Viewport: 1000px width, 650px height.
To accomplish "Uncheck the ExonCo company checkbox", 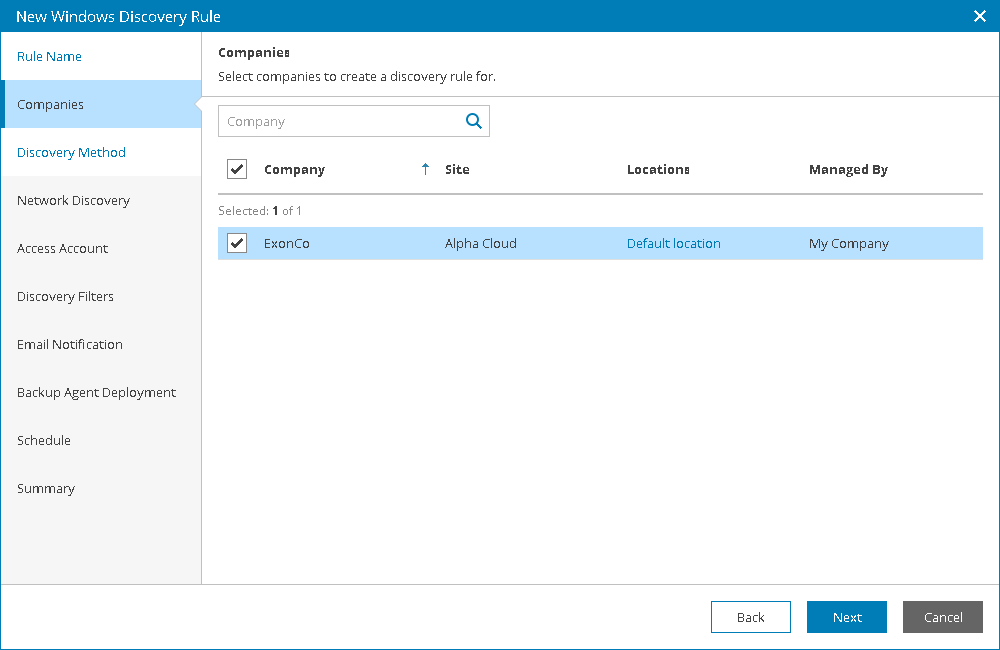I will (237, 243).
